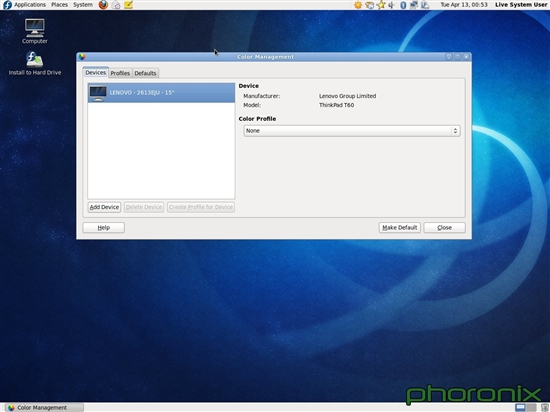
Task: Switch to the Profiles tab
Action: click(120, 73)
